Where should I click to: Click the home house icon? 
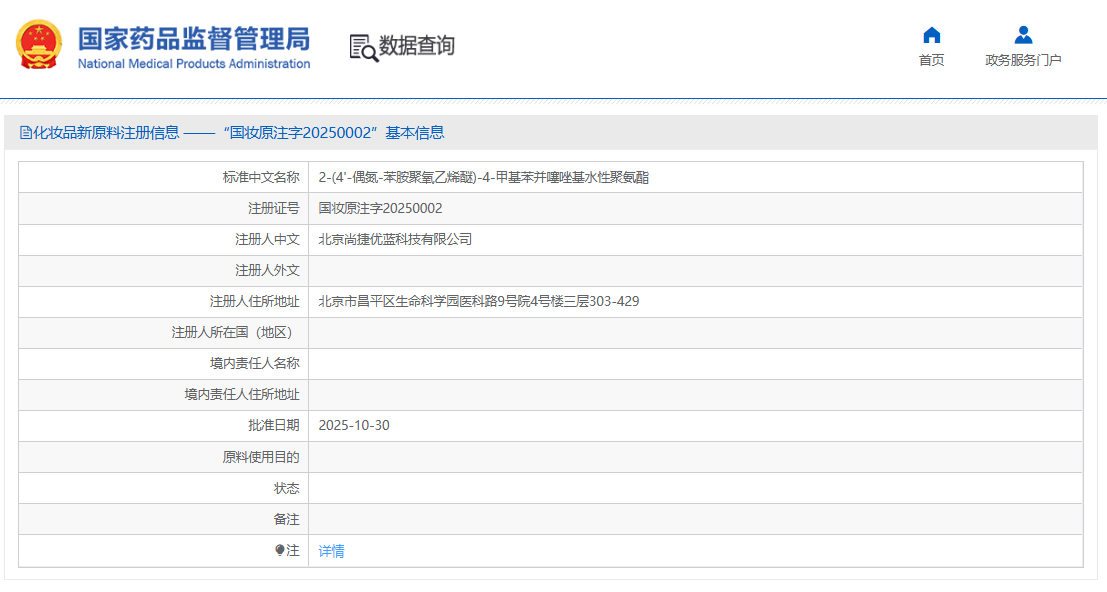pos(931,35)
